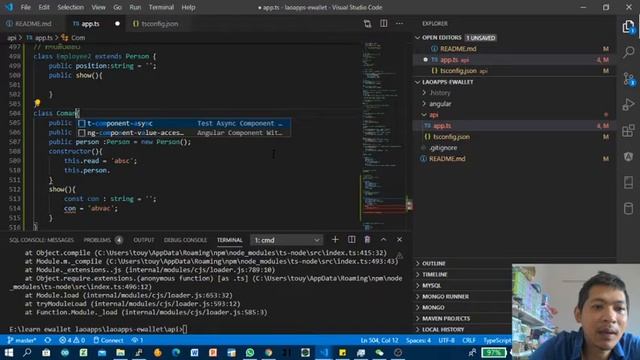This screenshot has height=360, width=640.
Task: Add a new terminal with plus icon
Action: point(335,240)
